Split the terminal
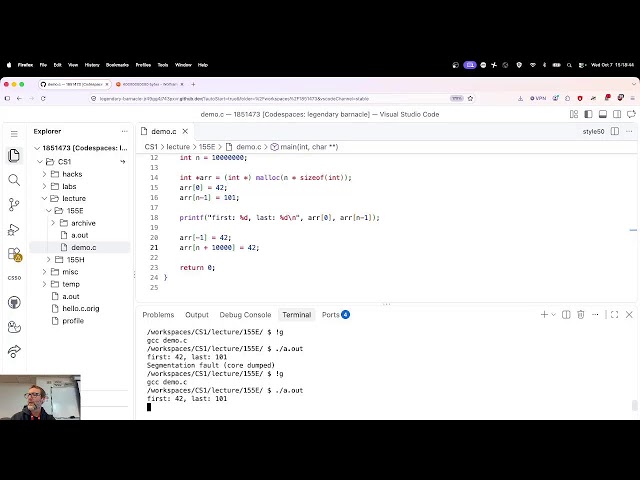The width and height of the screenshot is (640, 480). click(x=566, y=315)
